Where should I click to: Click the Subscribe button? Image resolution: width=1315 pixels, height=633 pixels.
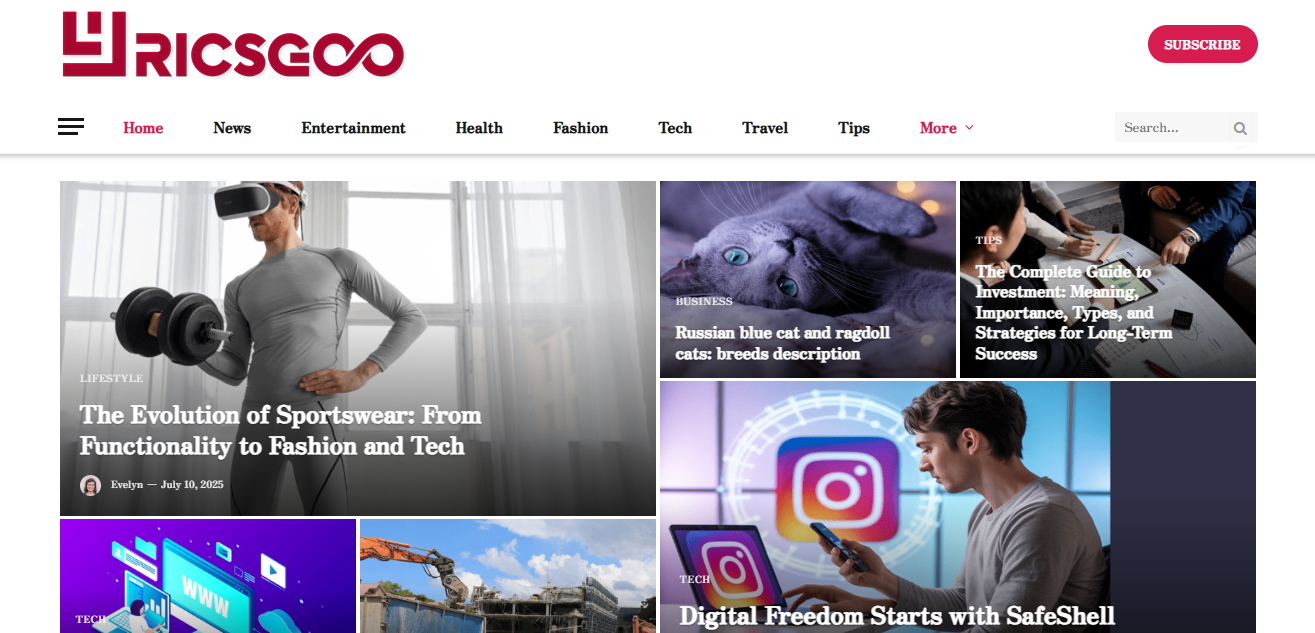pyautogui.click(x=1202, y=44)
